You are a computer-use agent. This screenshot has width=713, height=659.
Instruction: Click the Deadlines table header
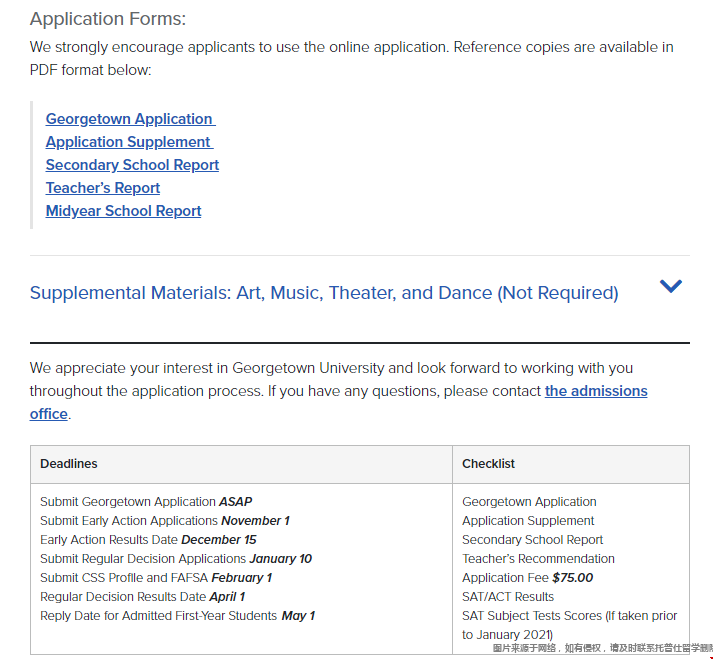coord(69,464)
